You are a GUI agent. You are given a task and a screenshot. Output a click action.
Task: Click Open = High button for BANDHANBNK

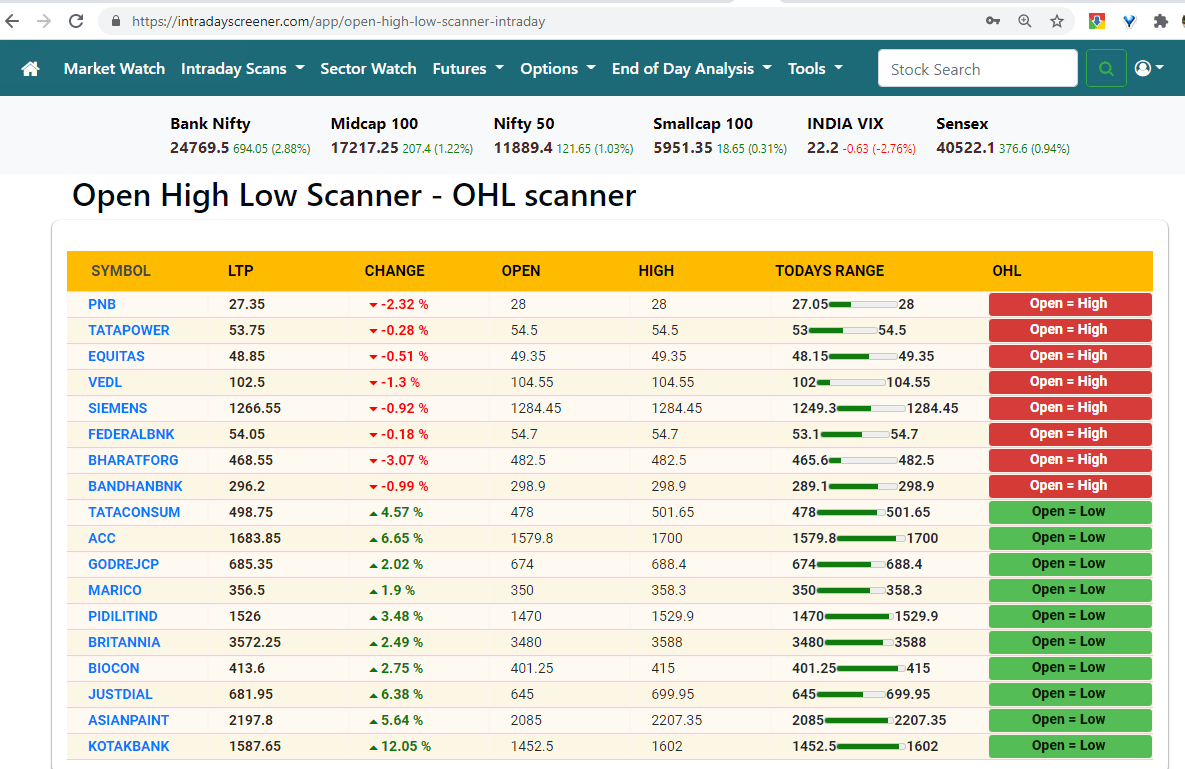tap(1070, 486)
